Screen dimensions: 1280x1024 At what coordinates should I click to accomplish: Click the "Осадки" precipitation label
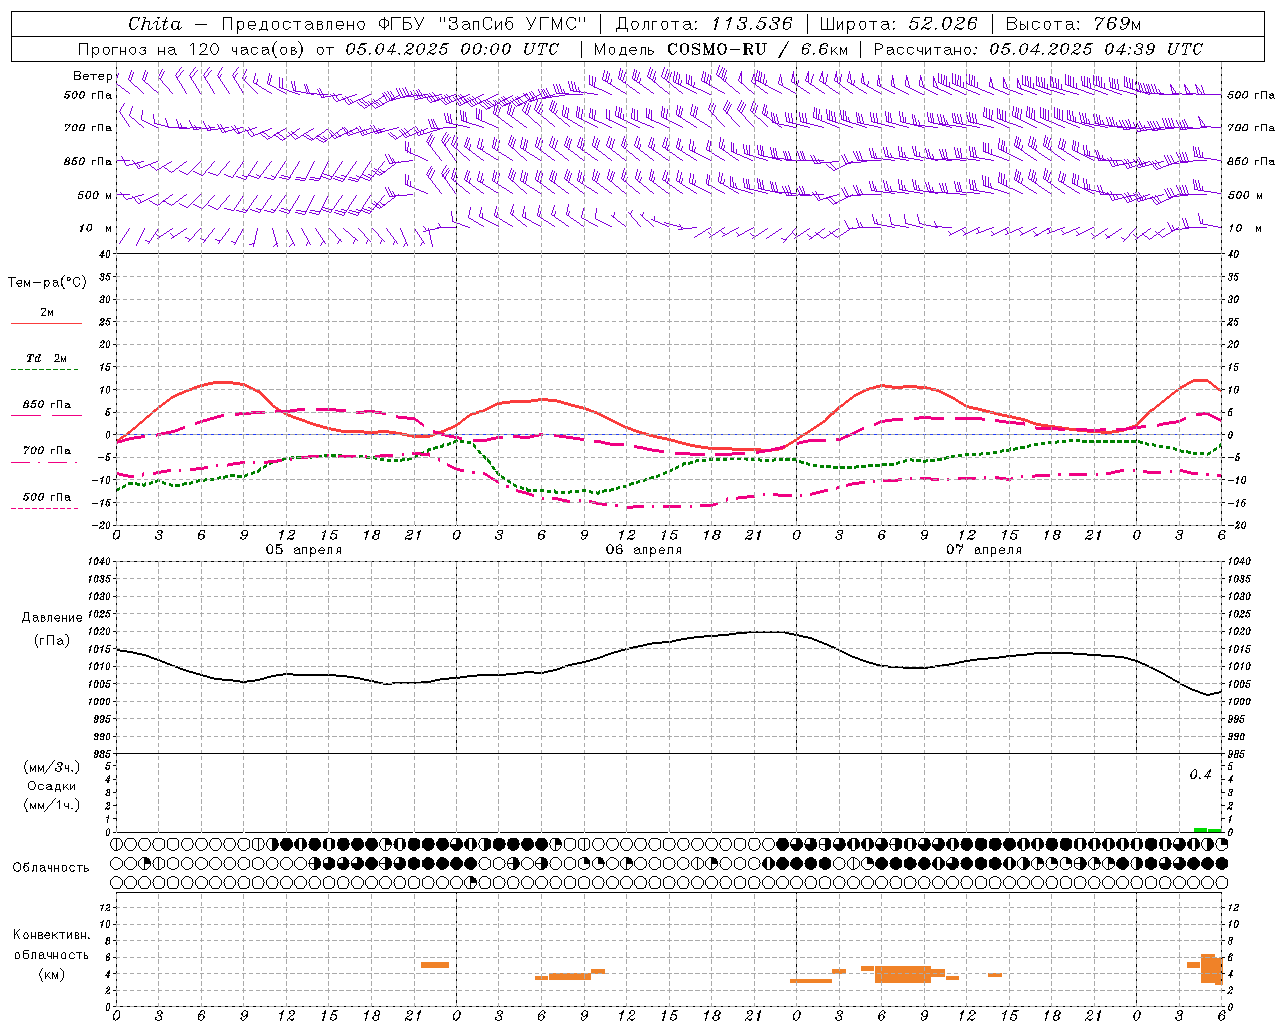pos(52,786)
